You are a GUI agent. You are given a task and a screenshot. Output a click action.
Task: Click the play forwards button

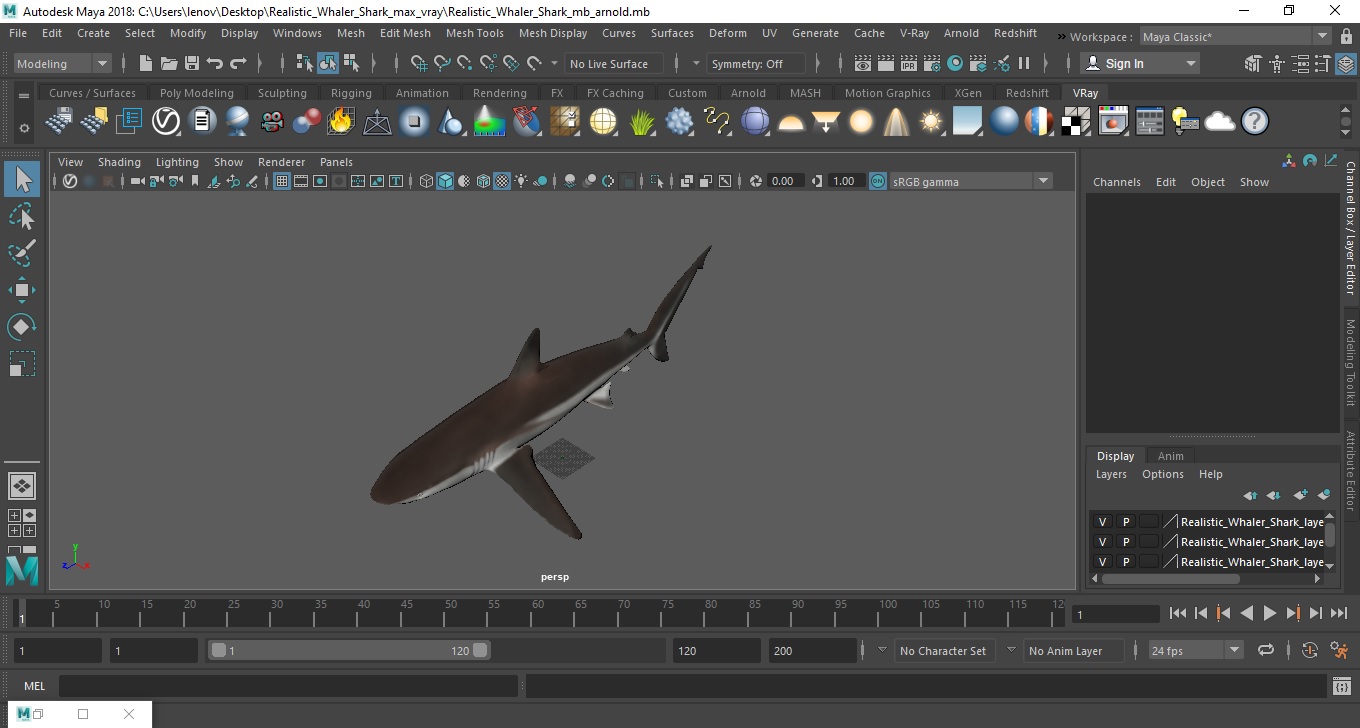click(x=1269, y=613)
